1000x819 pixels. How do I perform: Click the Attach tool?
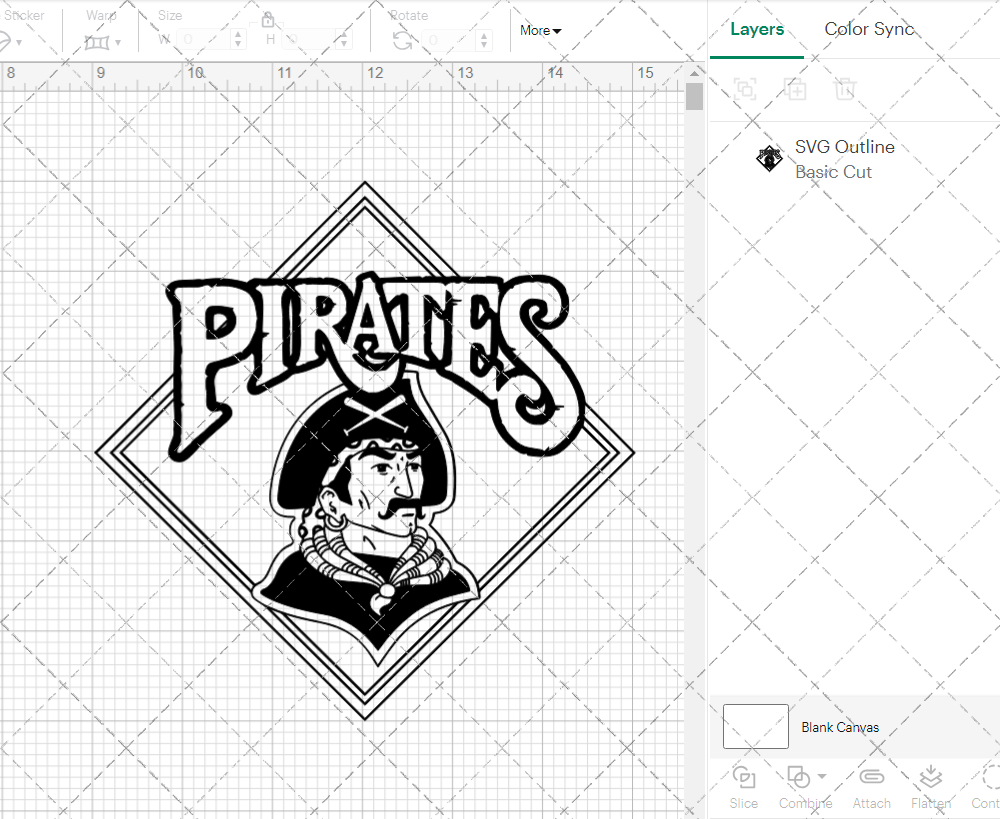pos(871,788)
